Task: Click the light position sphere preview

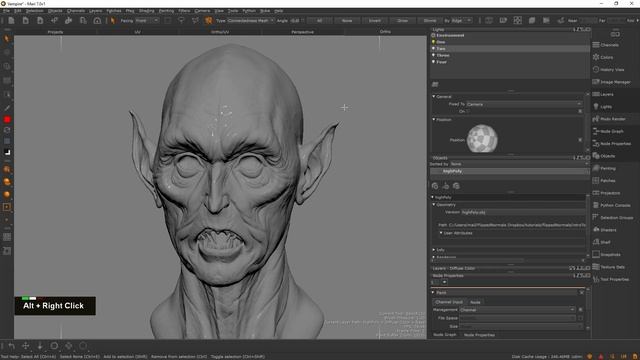Action: (482, 139)
